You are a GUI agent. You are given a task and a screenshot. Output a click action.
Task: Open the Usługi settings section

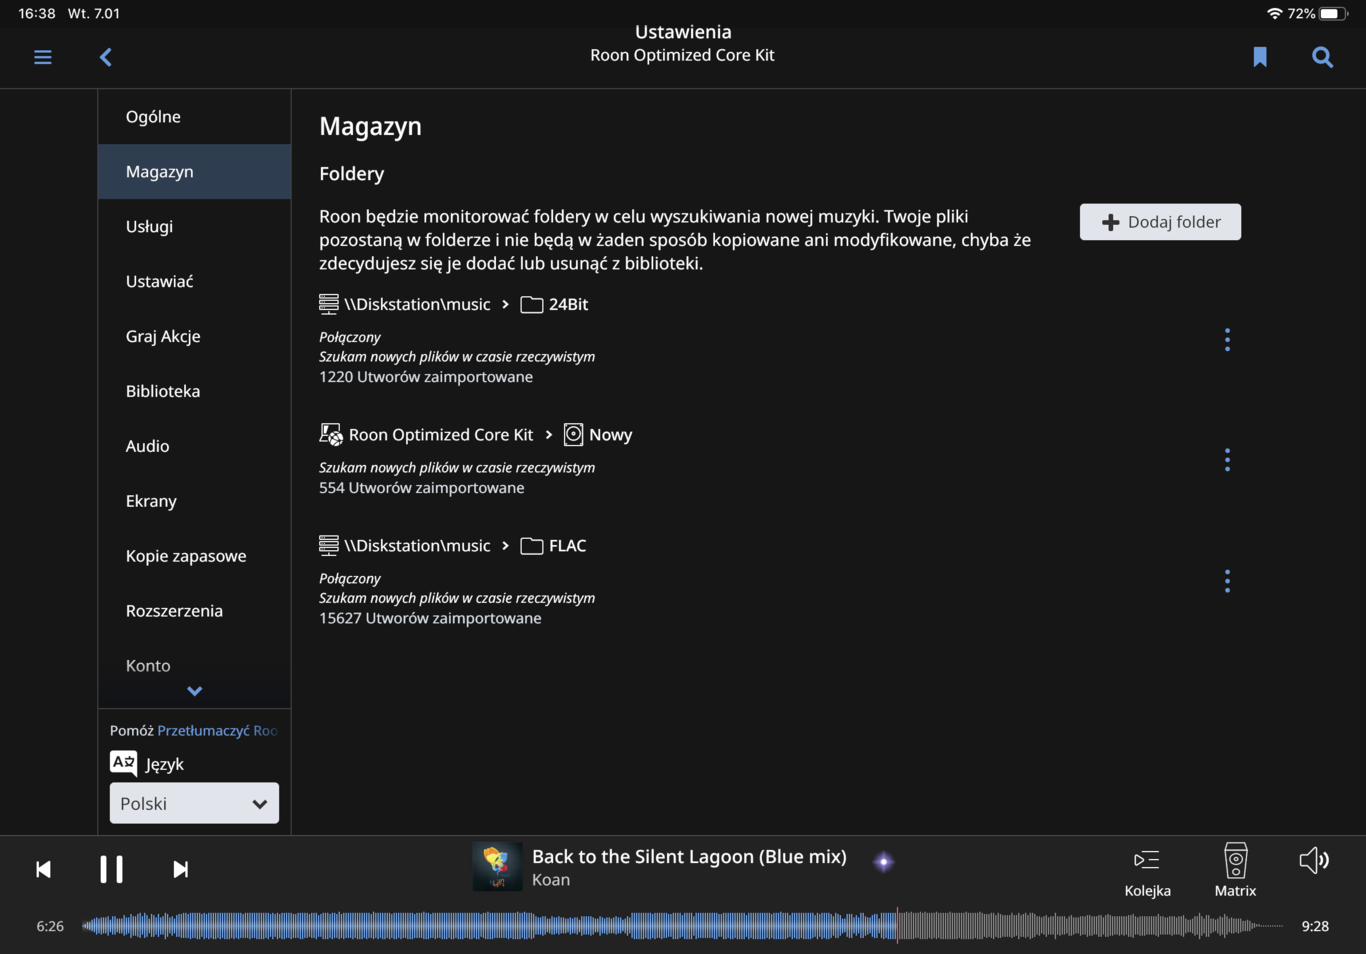tap(194, 227)
